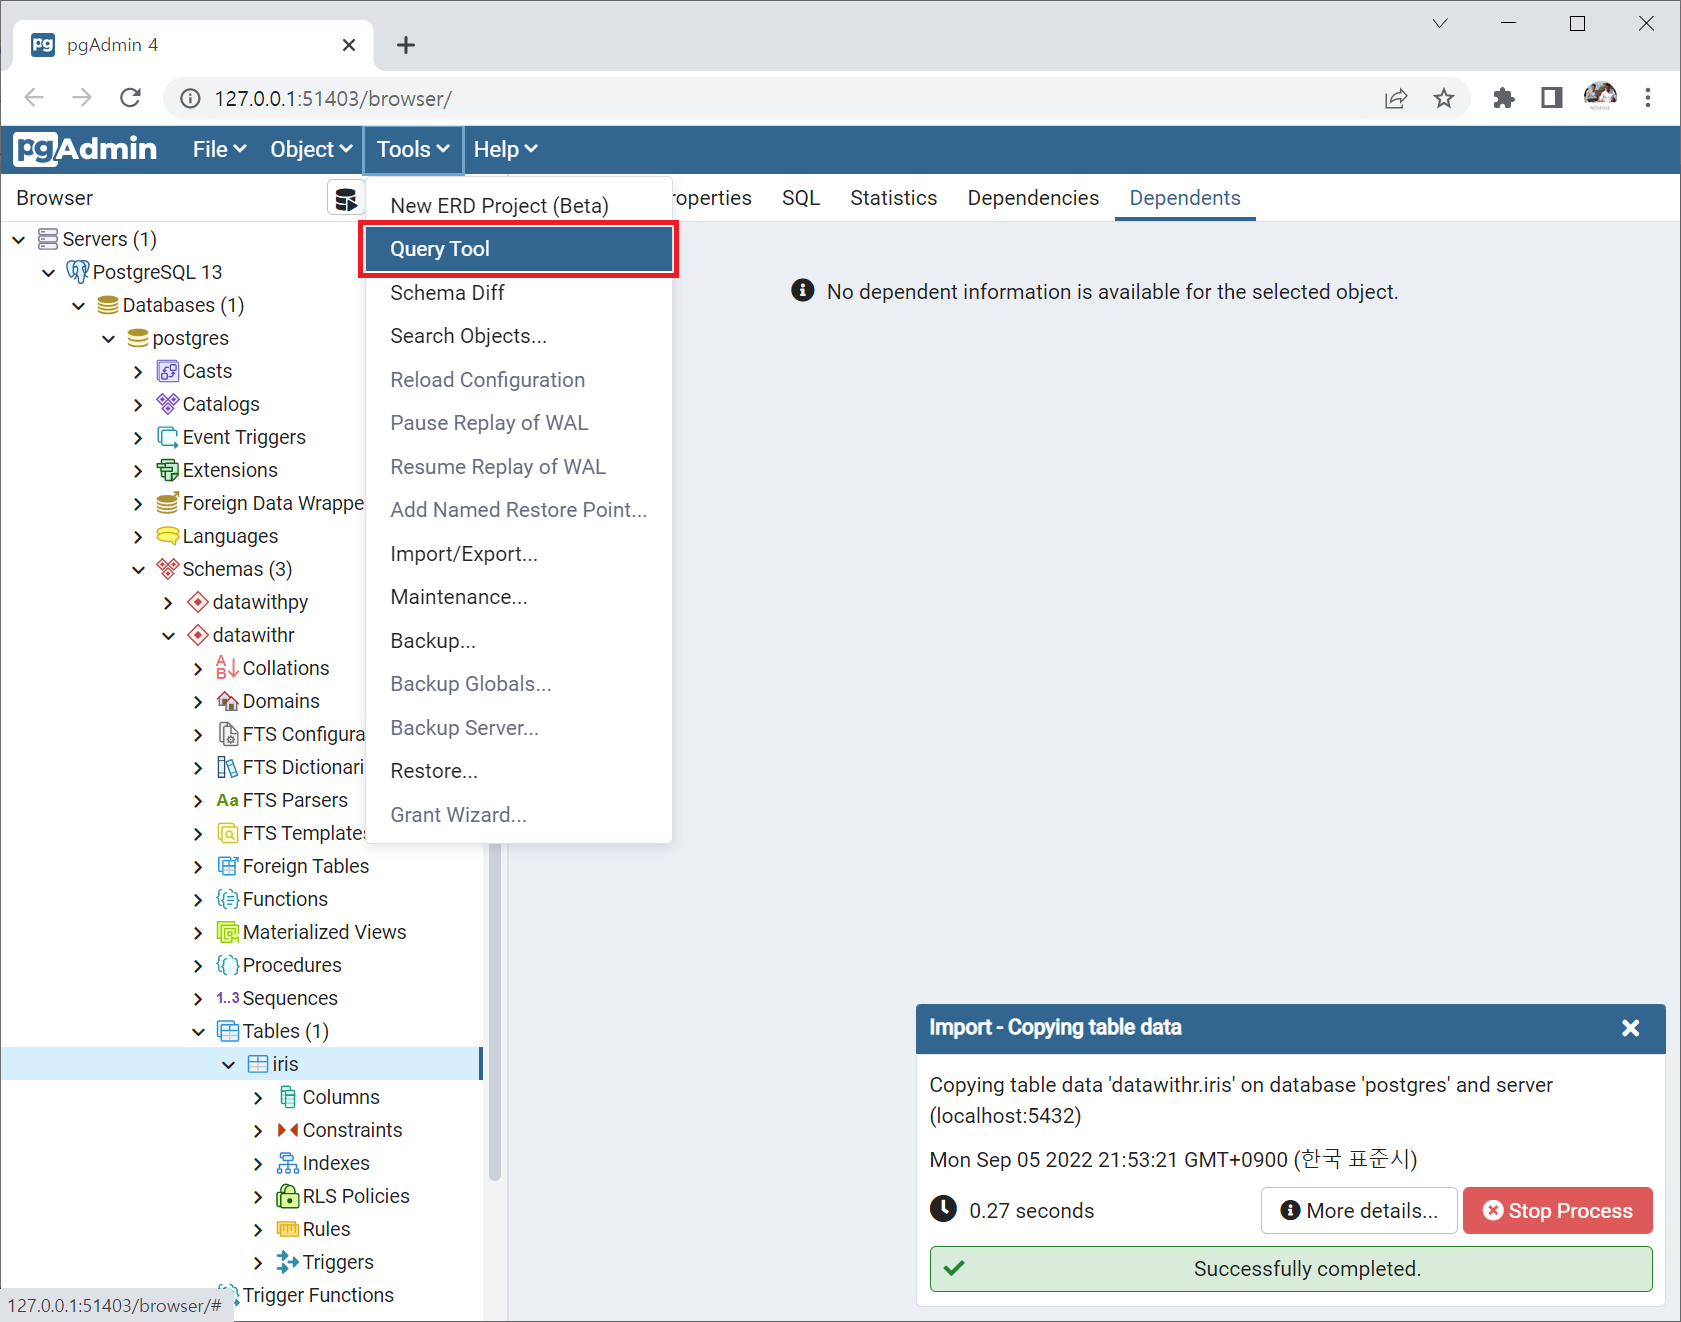The image size is (1681, 1322).
Task: Close the Import notification panel
Action: [1630, 1028]
